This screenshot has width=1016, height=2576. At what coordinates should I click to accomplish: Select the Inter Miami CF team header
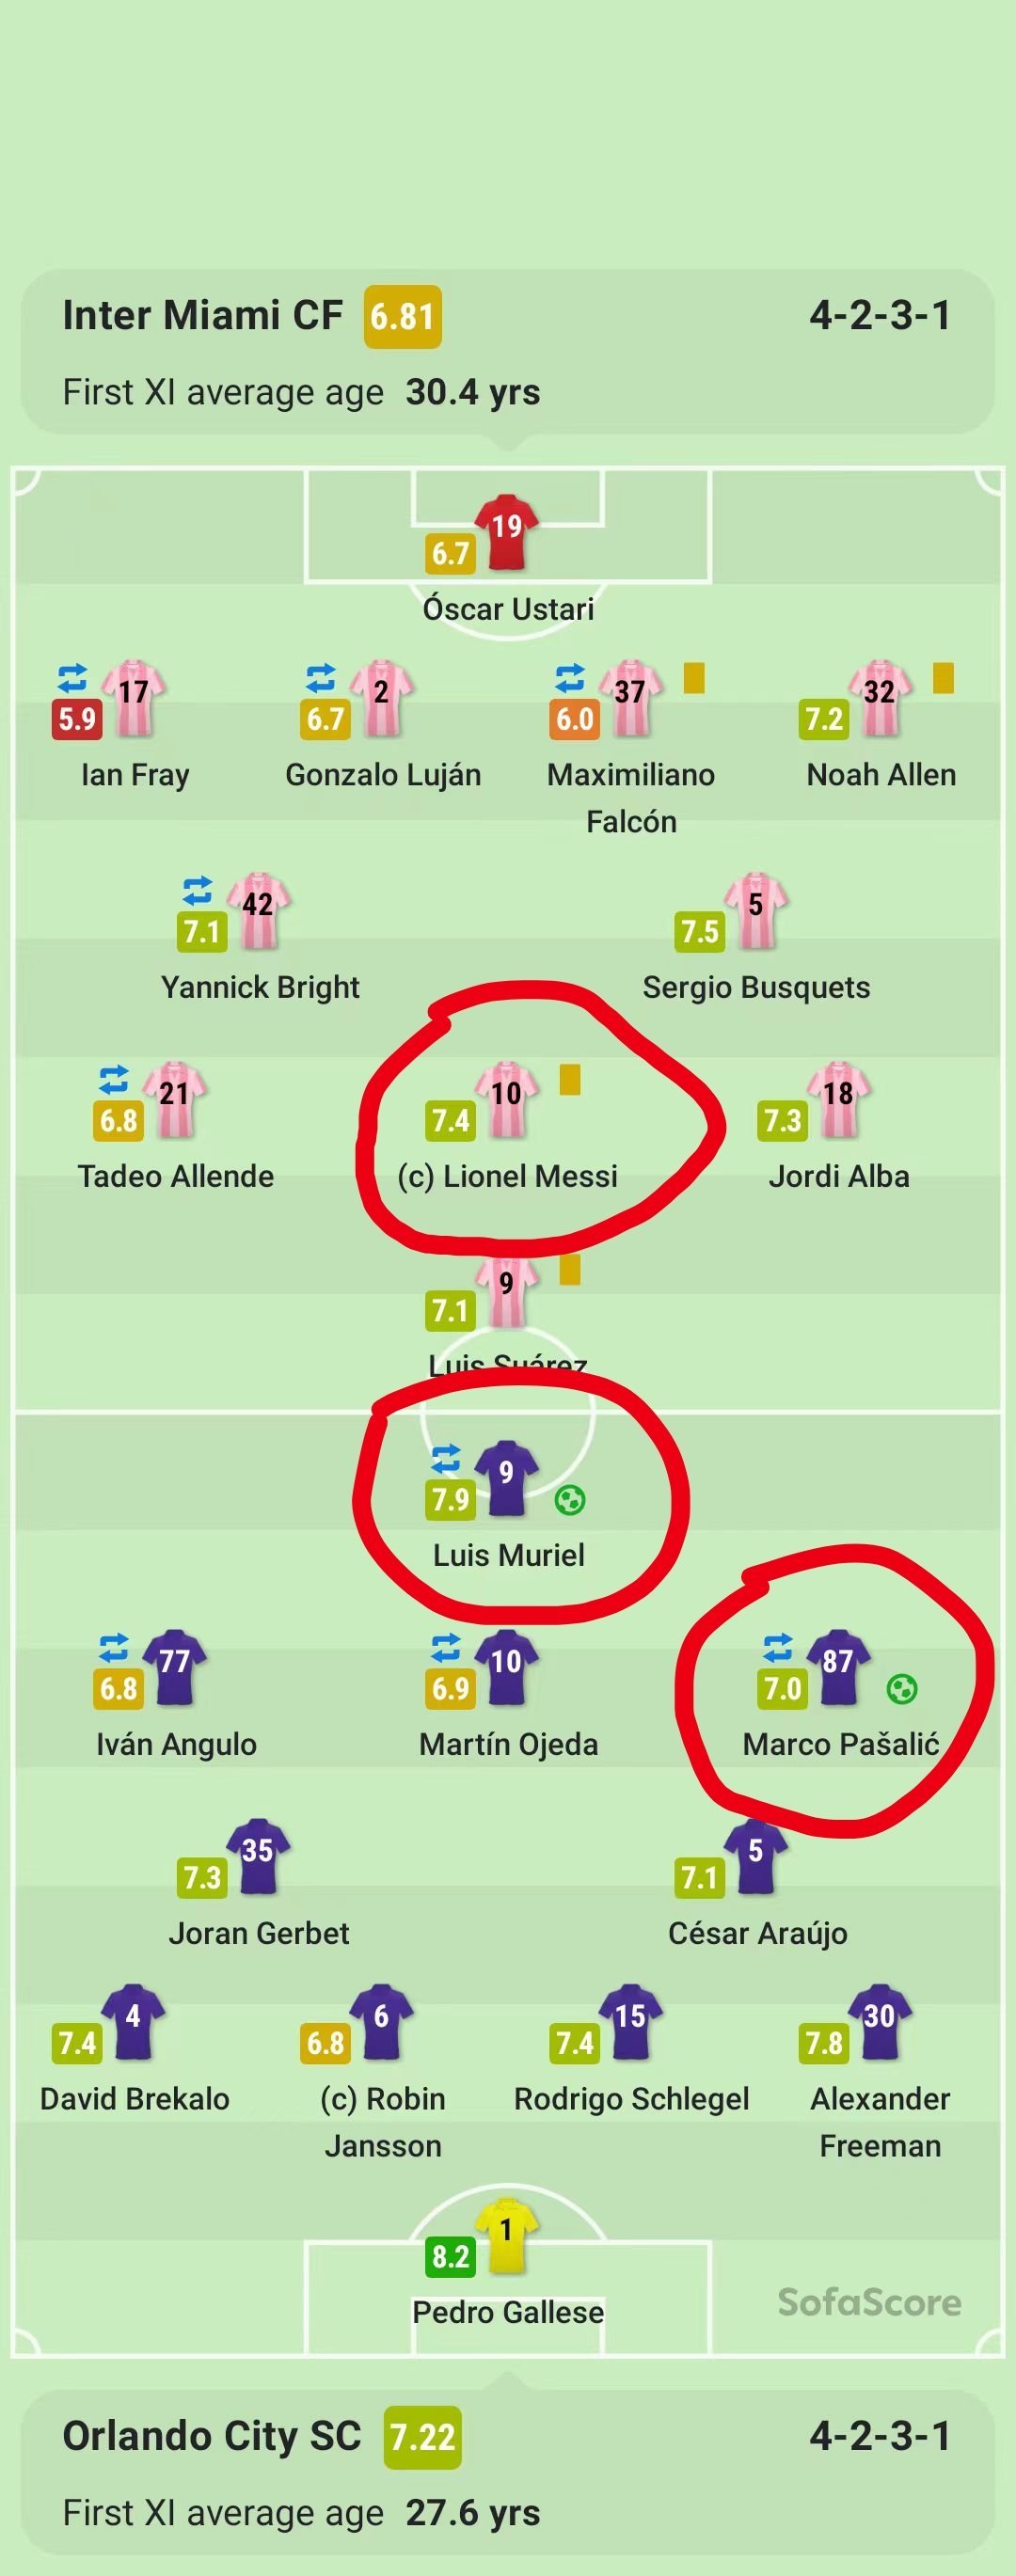click(x=508, y=352)
